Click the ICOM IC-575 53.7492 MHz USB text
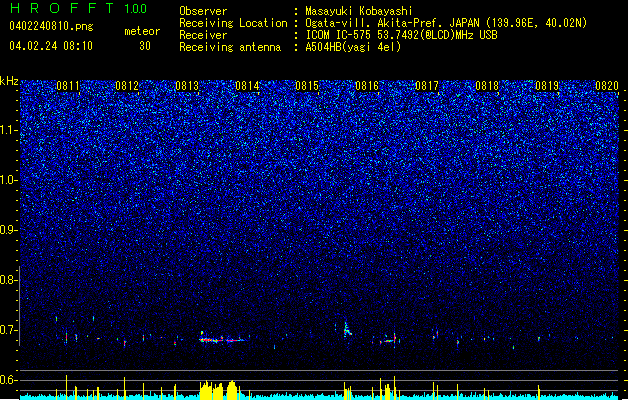629x400 pixels. pos(401,35)
